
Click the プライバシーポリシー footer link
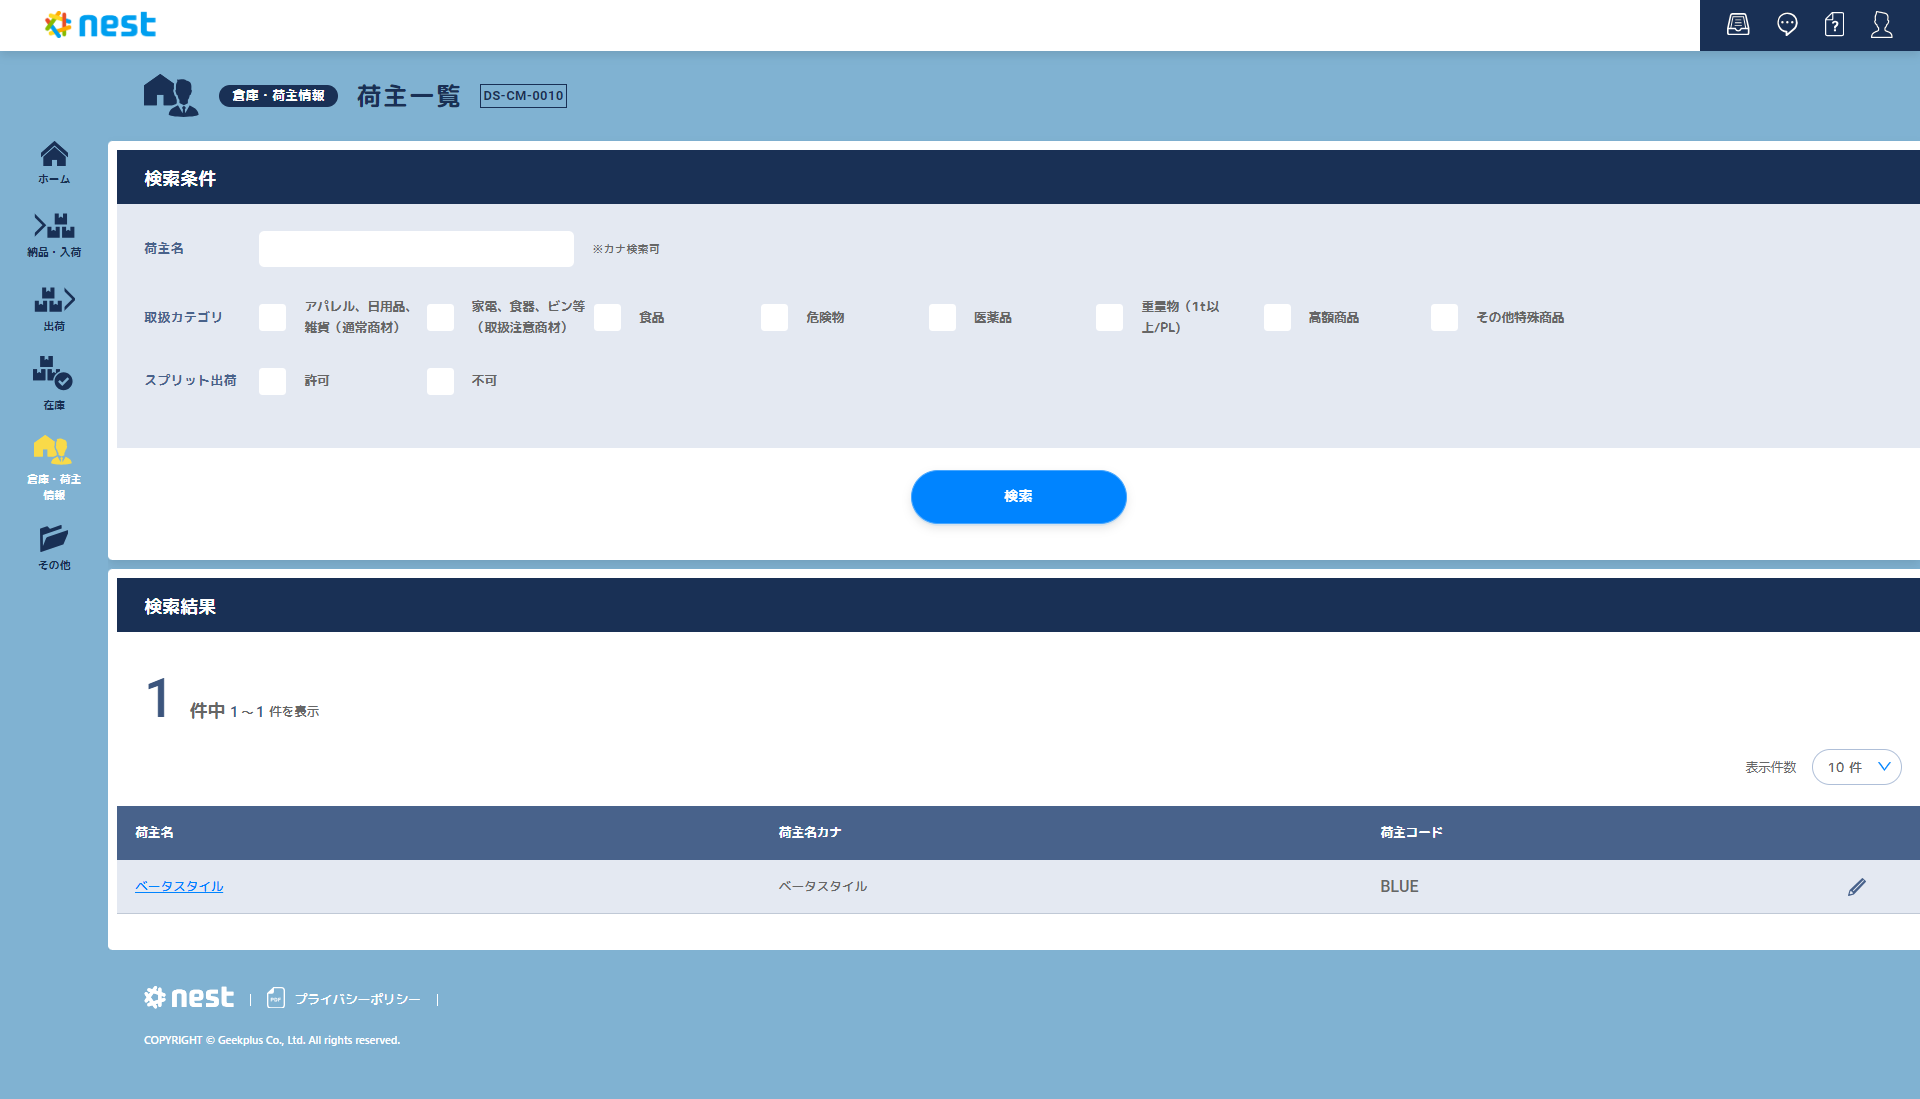[x=356, y=999]
